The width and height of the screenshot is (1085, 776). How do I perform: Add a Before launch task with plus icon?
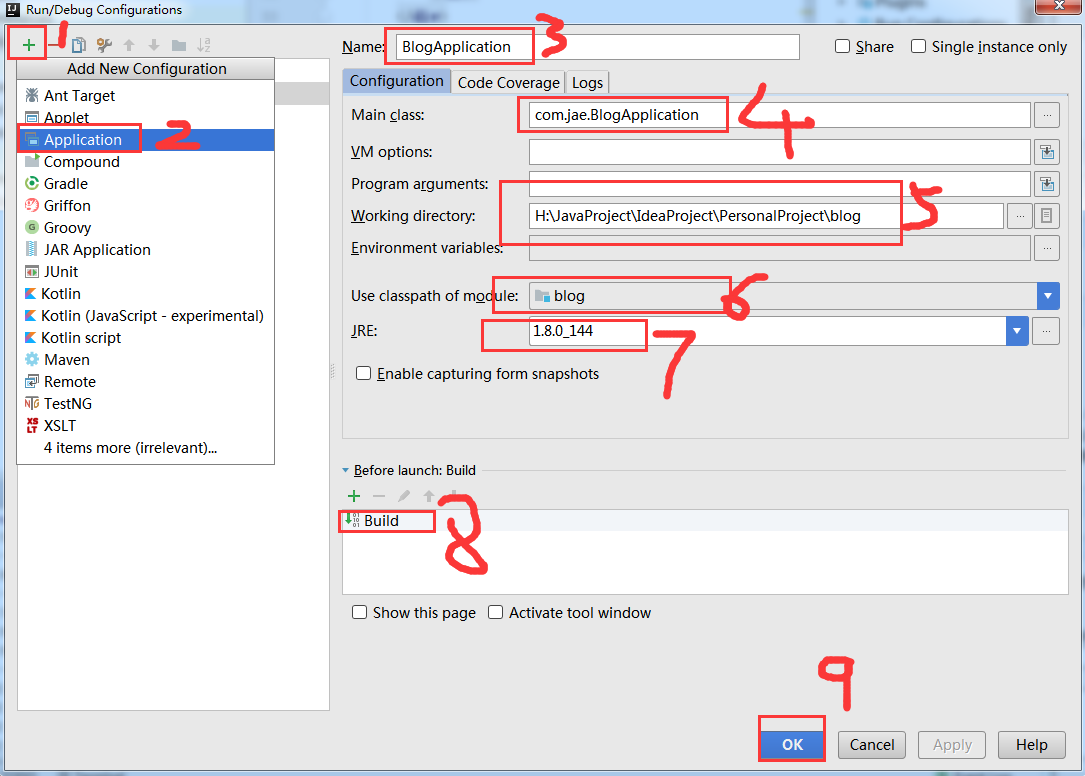(x=354, y=496)
